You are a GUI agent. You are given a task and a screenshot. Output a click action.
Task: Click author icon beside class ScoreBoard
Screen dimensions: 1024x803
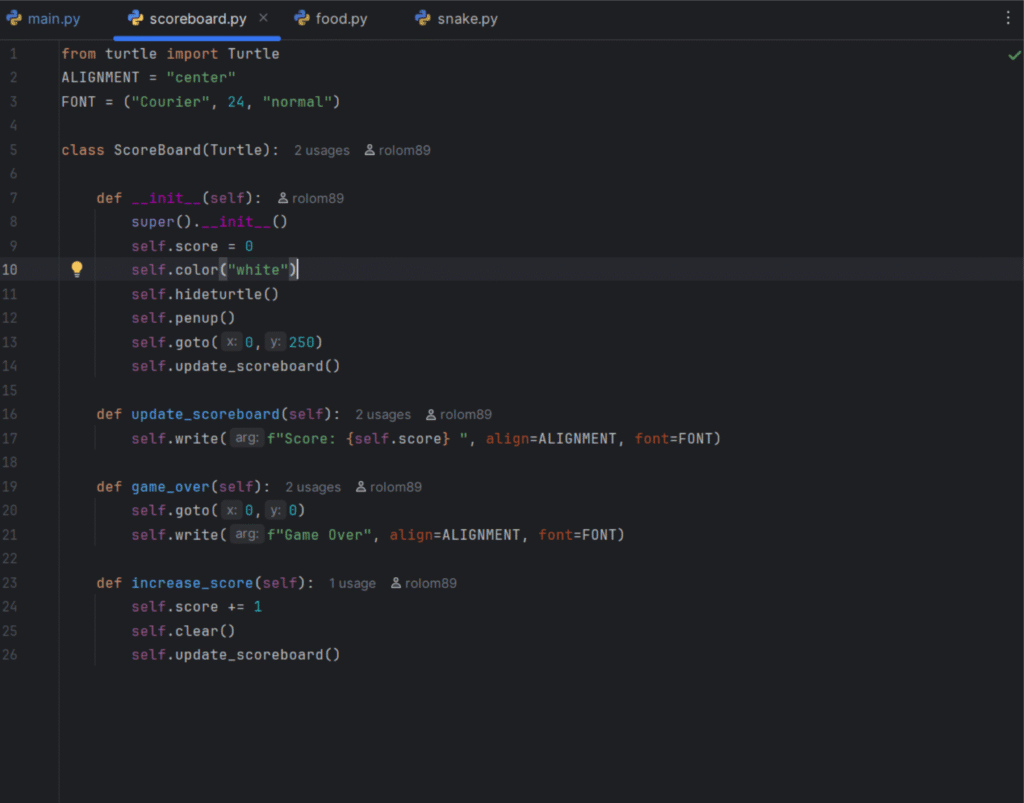pos(370,151)
